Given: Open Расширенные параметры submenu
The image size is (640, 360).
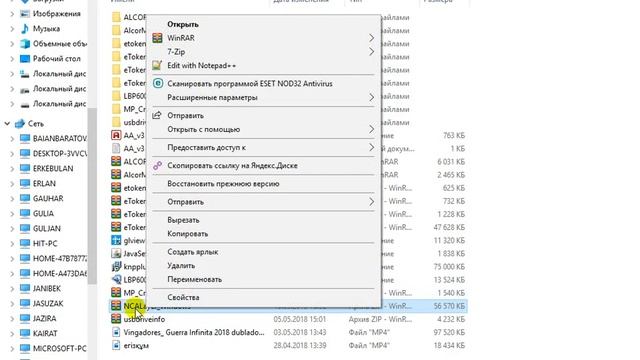Looking at the screenshot, I should (263, 98).
